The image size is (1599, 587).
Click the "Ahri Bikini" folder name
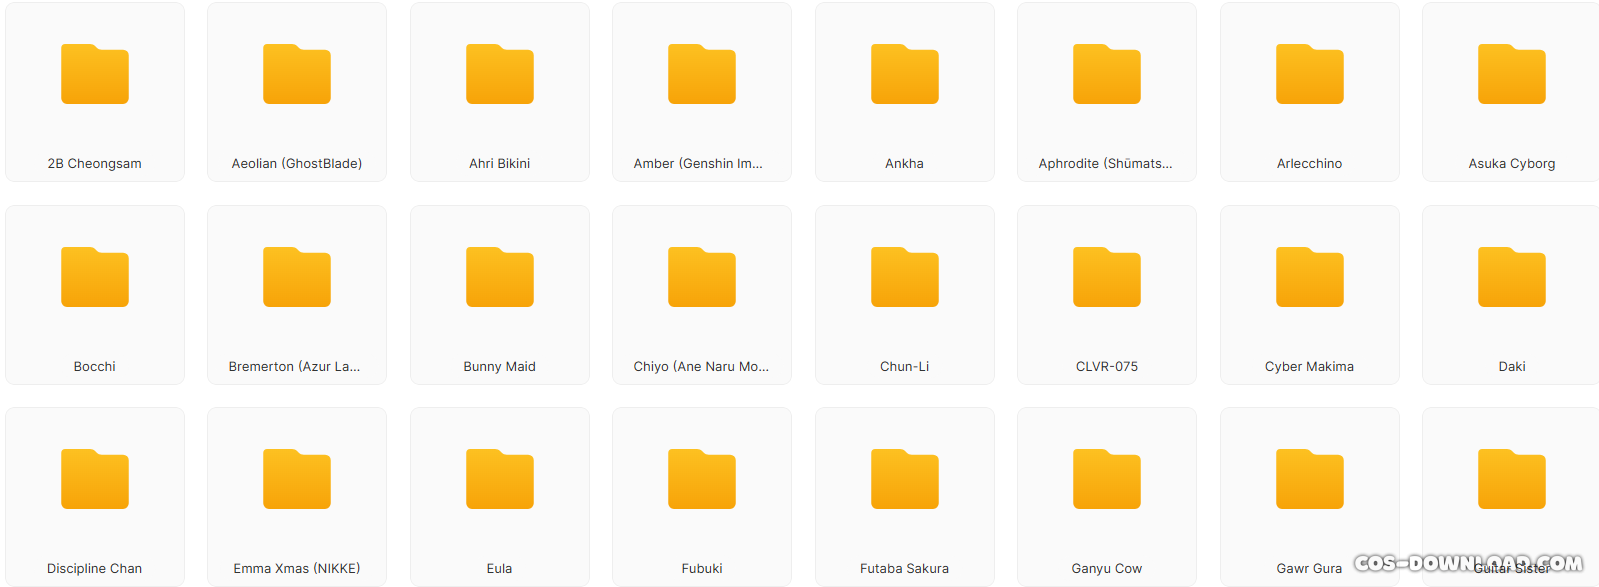pos(500,164)
